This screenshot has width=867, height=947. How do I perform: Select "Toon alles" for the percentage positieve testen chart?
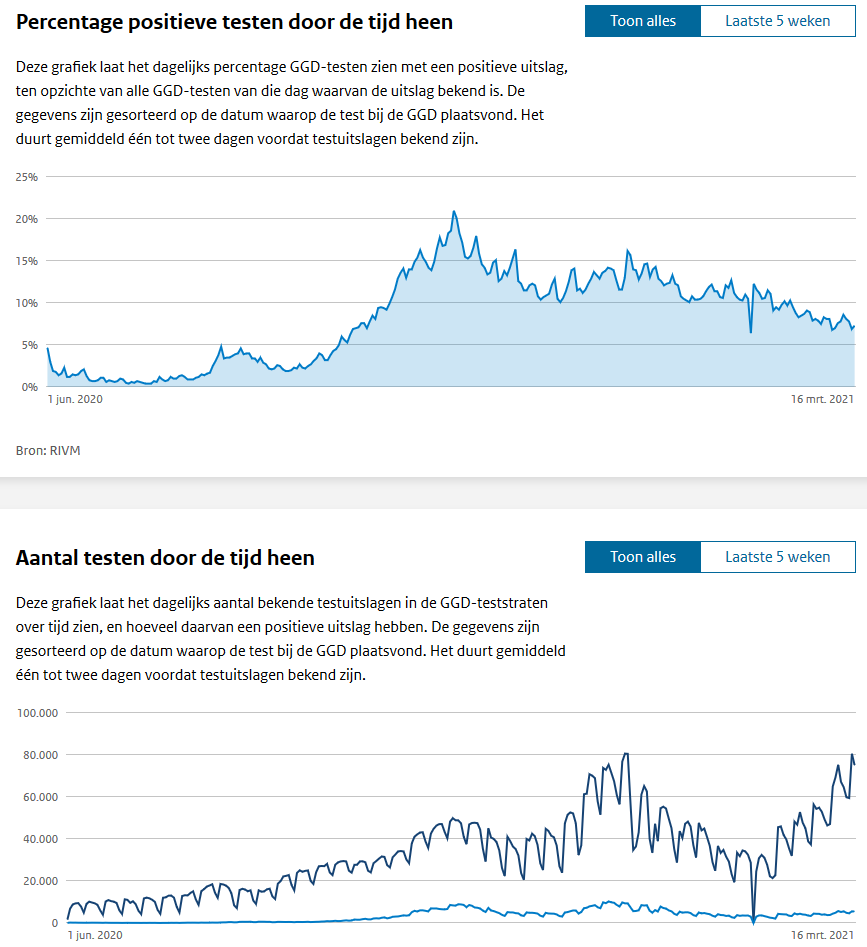tap(642, 21)
